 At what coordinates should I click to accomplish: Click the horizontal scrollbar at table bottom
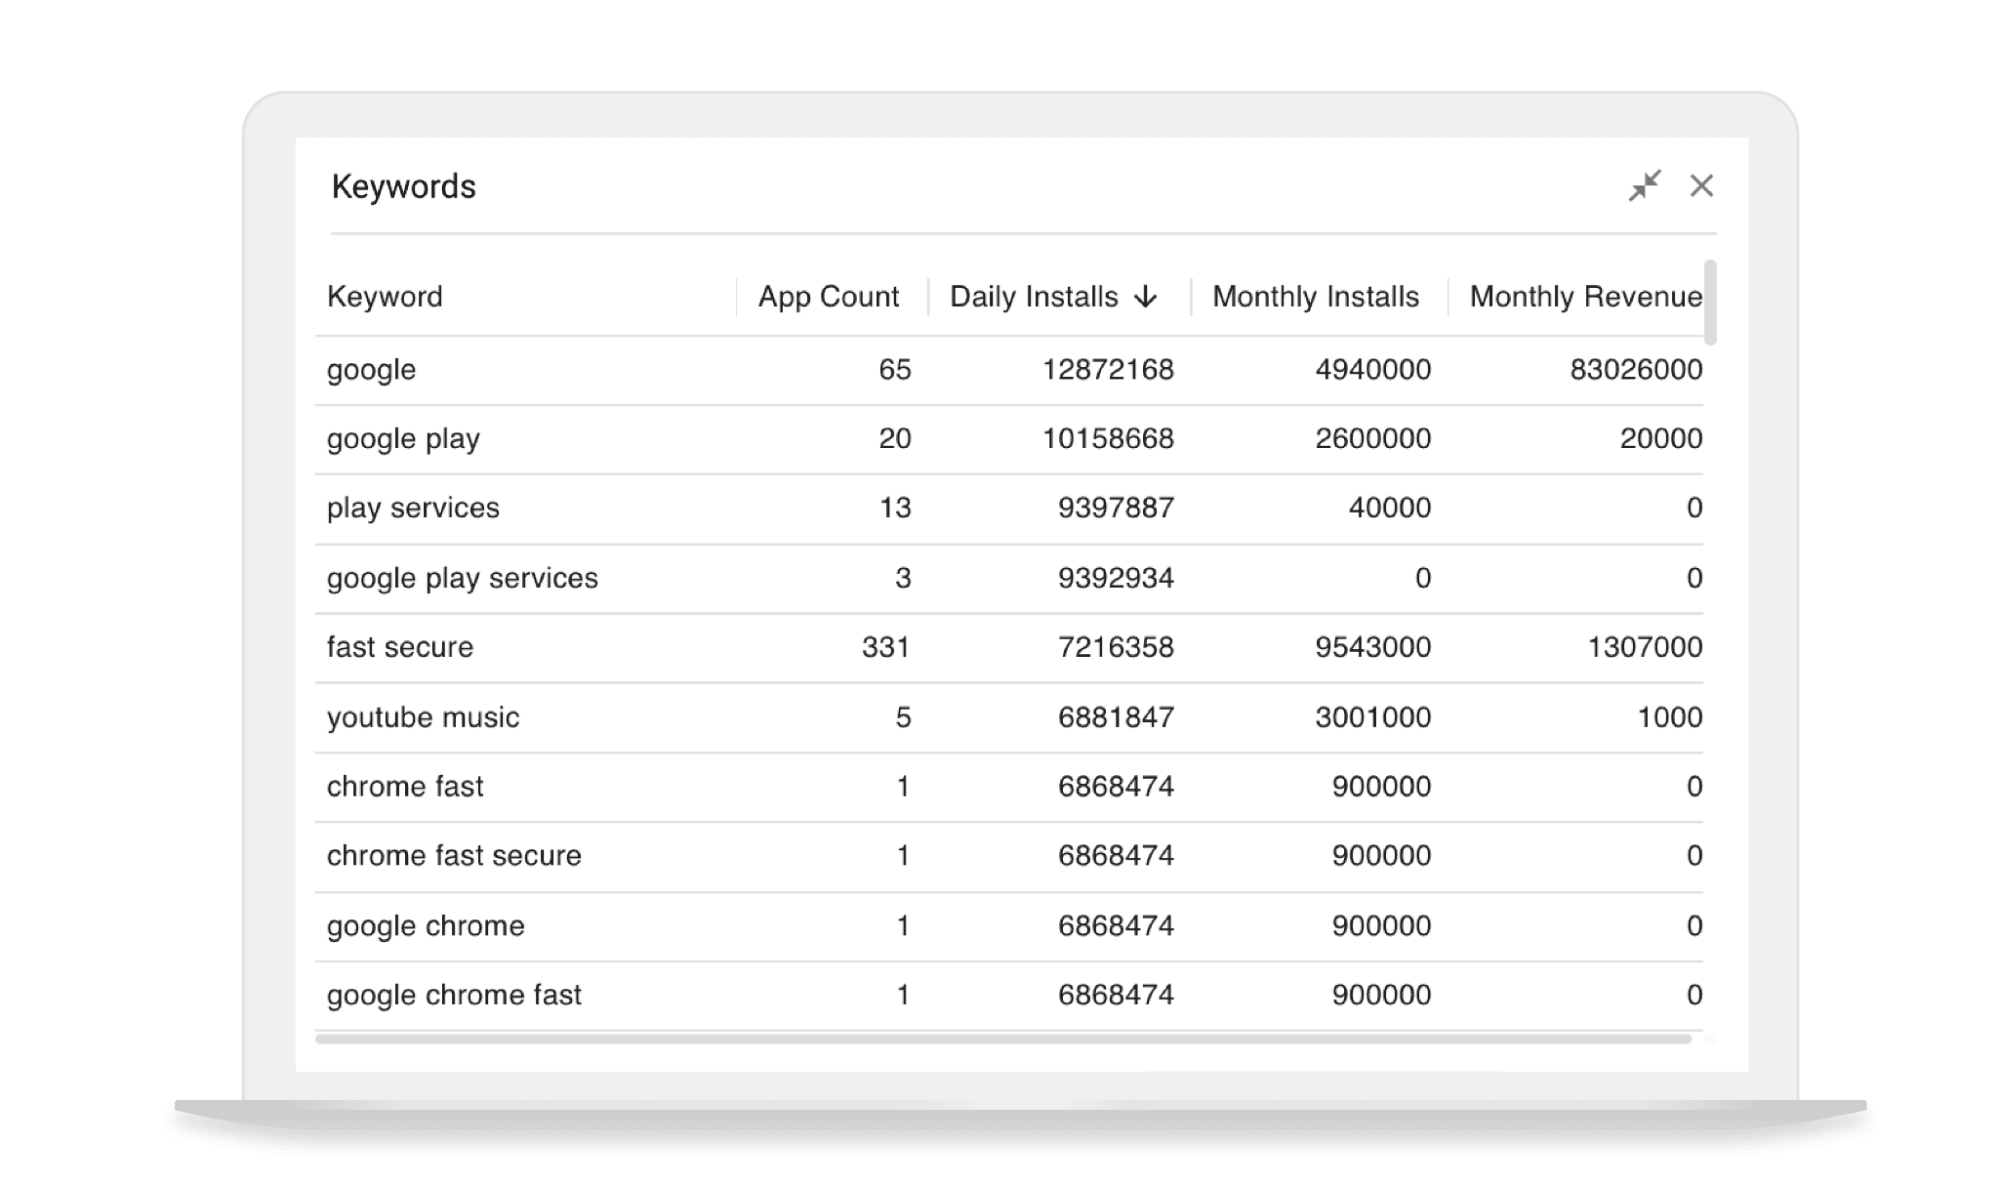(1002, 1039)
